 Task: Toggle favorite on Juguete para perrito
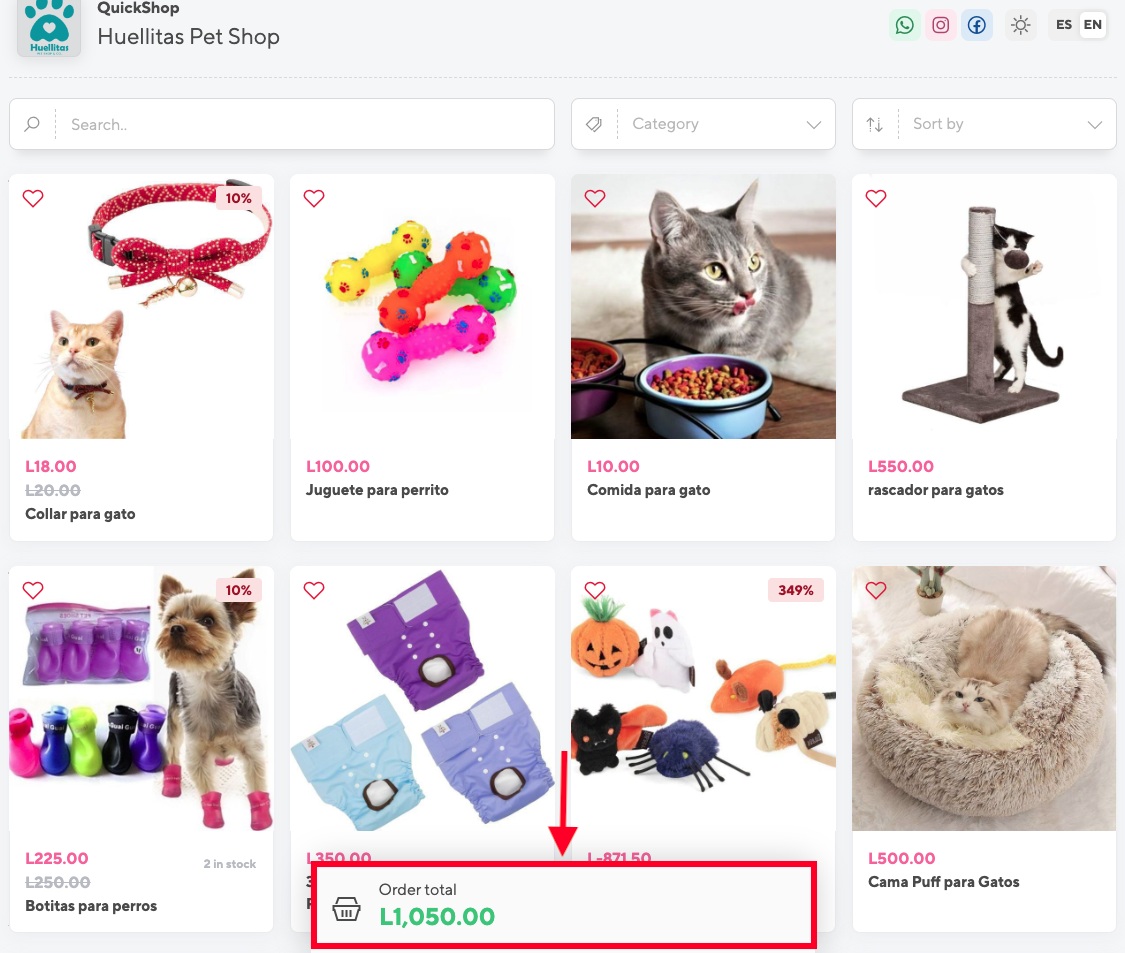pyautogui.click(x=314, y=199)
